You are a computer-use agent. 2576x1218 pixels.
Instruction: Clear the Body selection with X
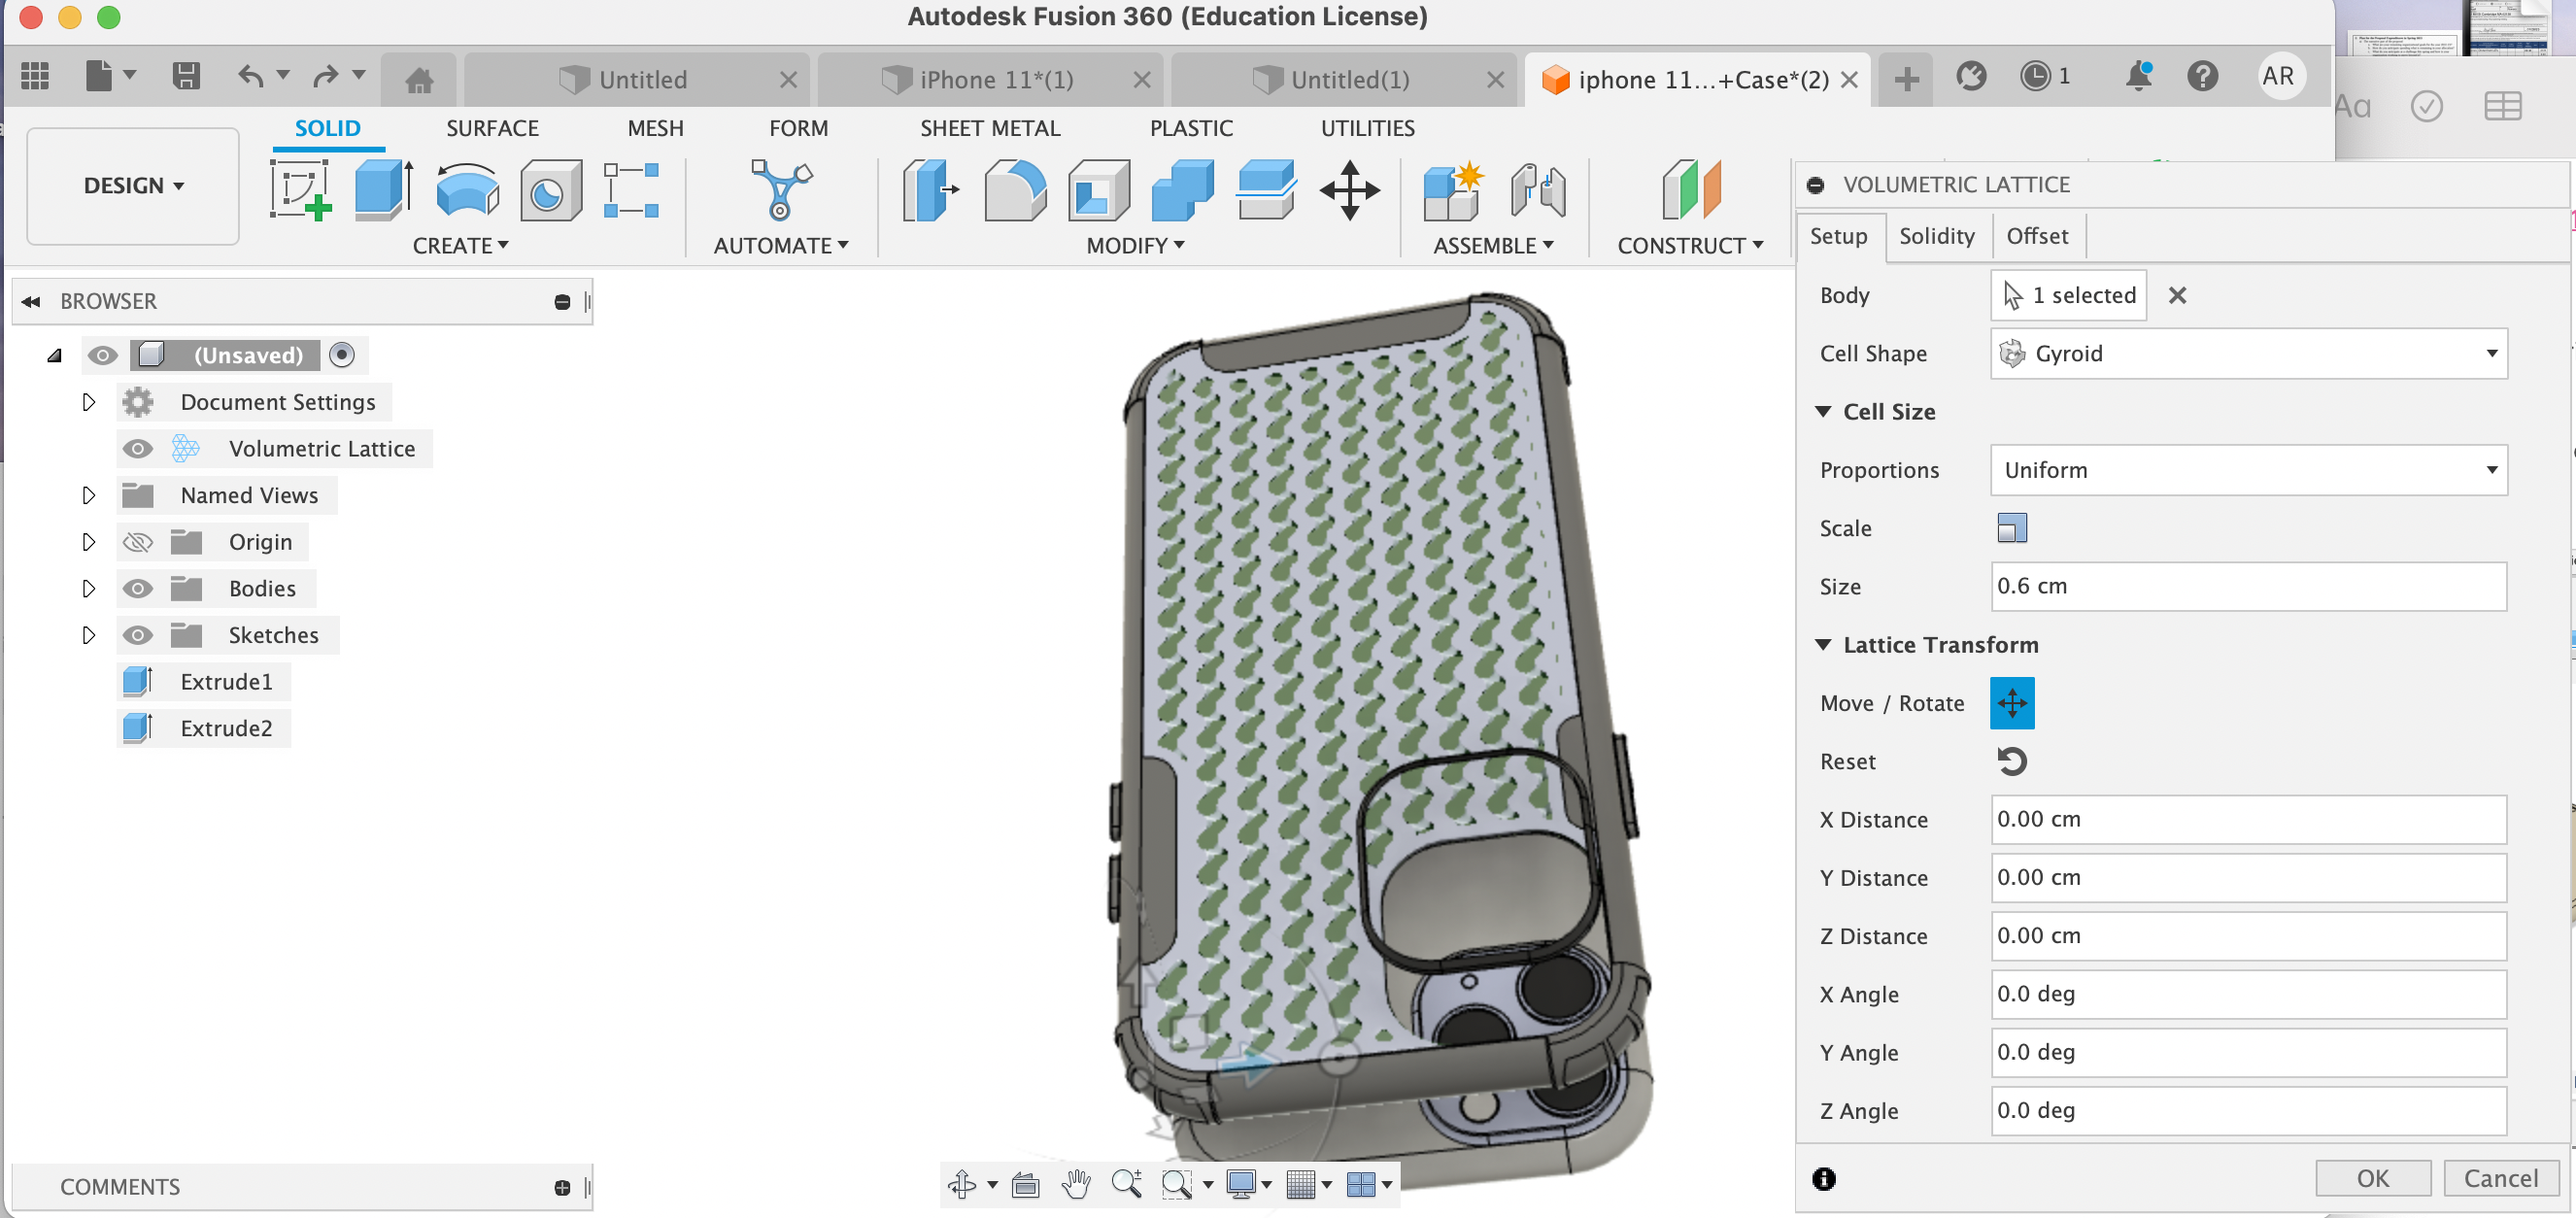tap(2177, 296)
